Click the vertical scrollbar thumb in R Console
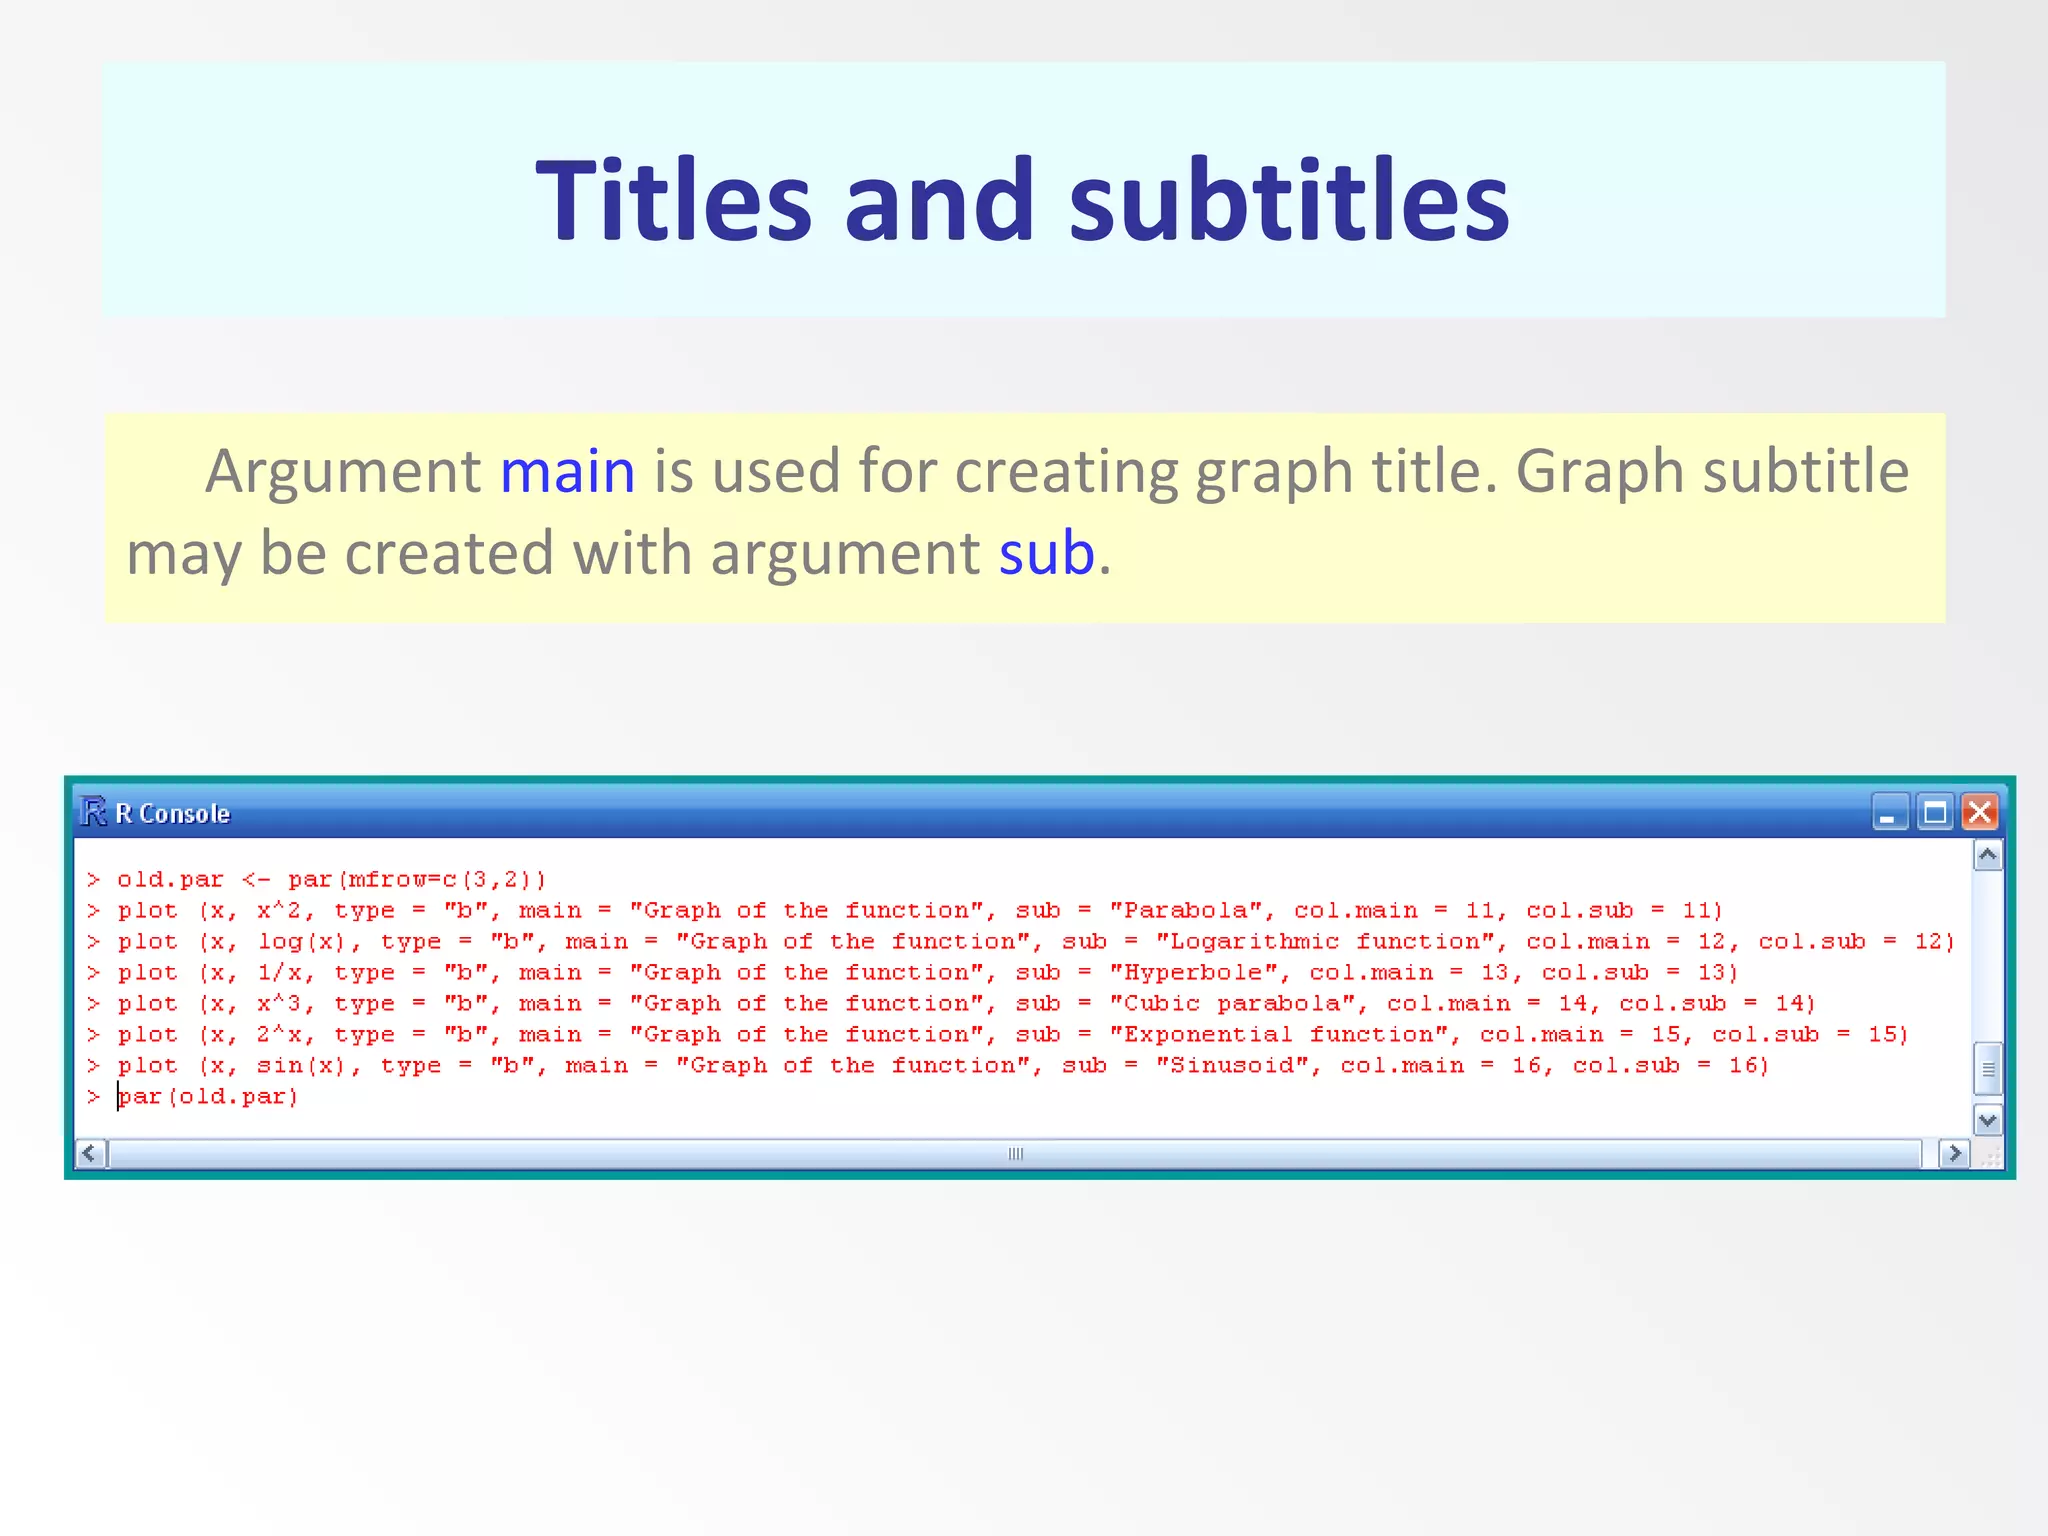 coord(1988,1069)
